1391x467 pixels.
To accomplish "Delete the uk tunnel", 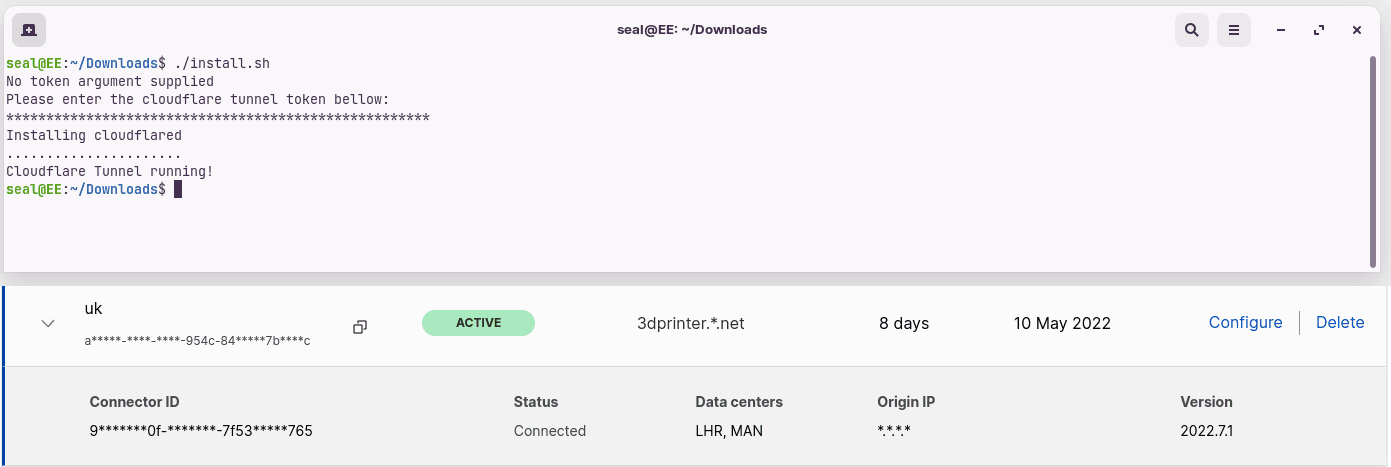I will pos(1339,322).
